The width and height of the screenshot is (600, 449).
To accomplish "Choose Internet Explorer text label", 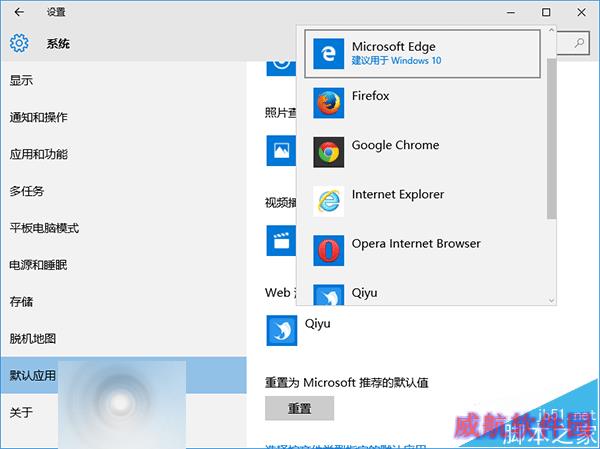I will pos(398,194).
